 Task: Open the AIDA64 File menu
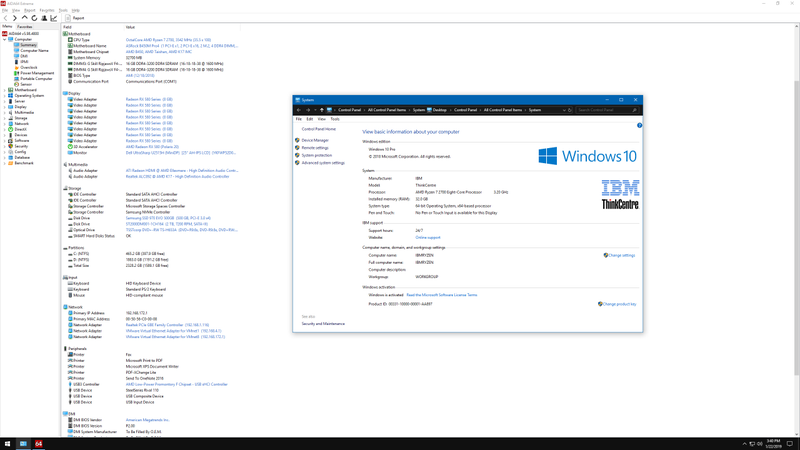pyautogui.click(x=5, y=10)
